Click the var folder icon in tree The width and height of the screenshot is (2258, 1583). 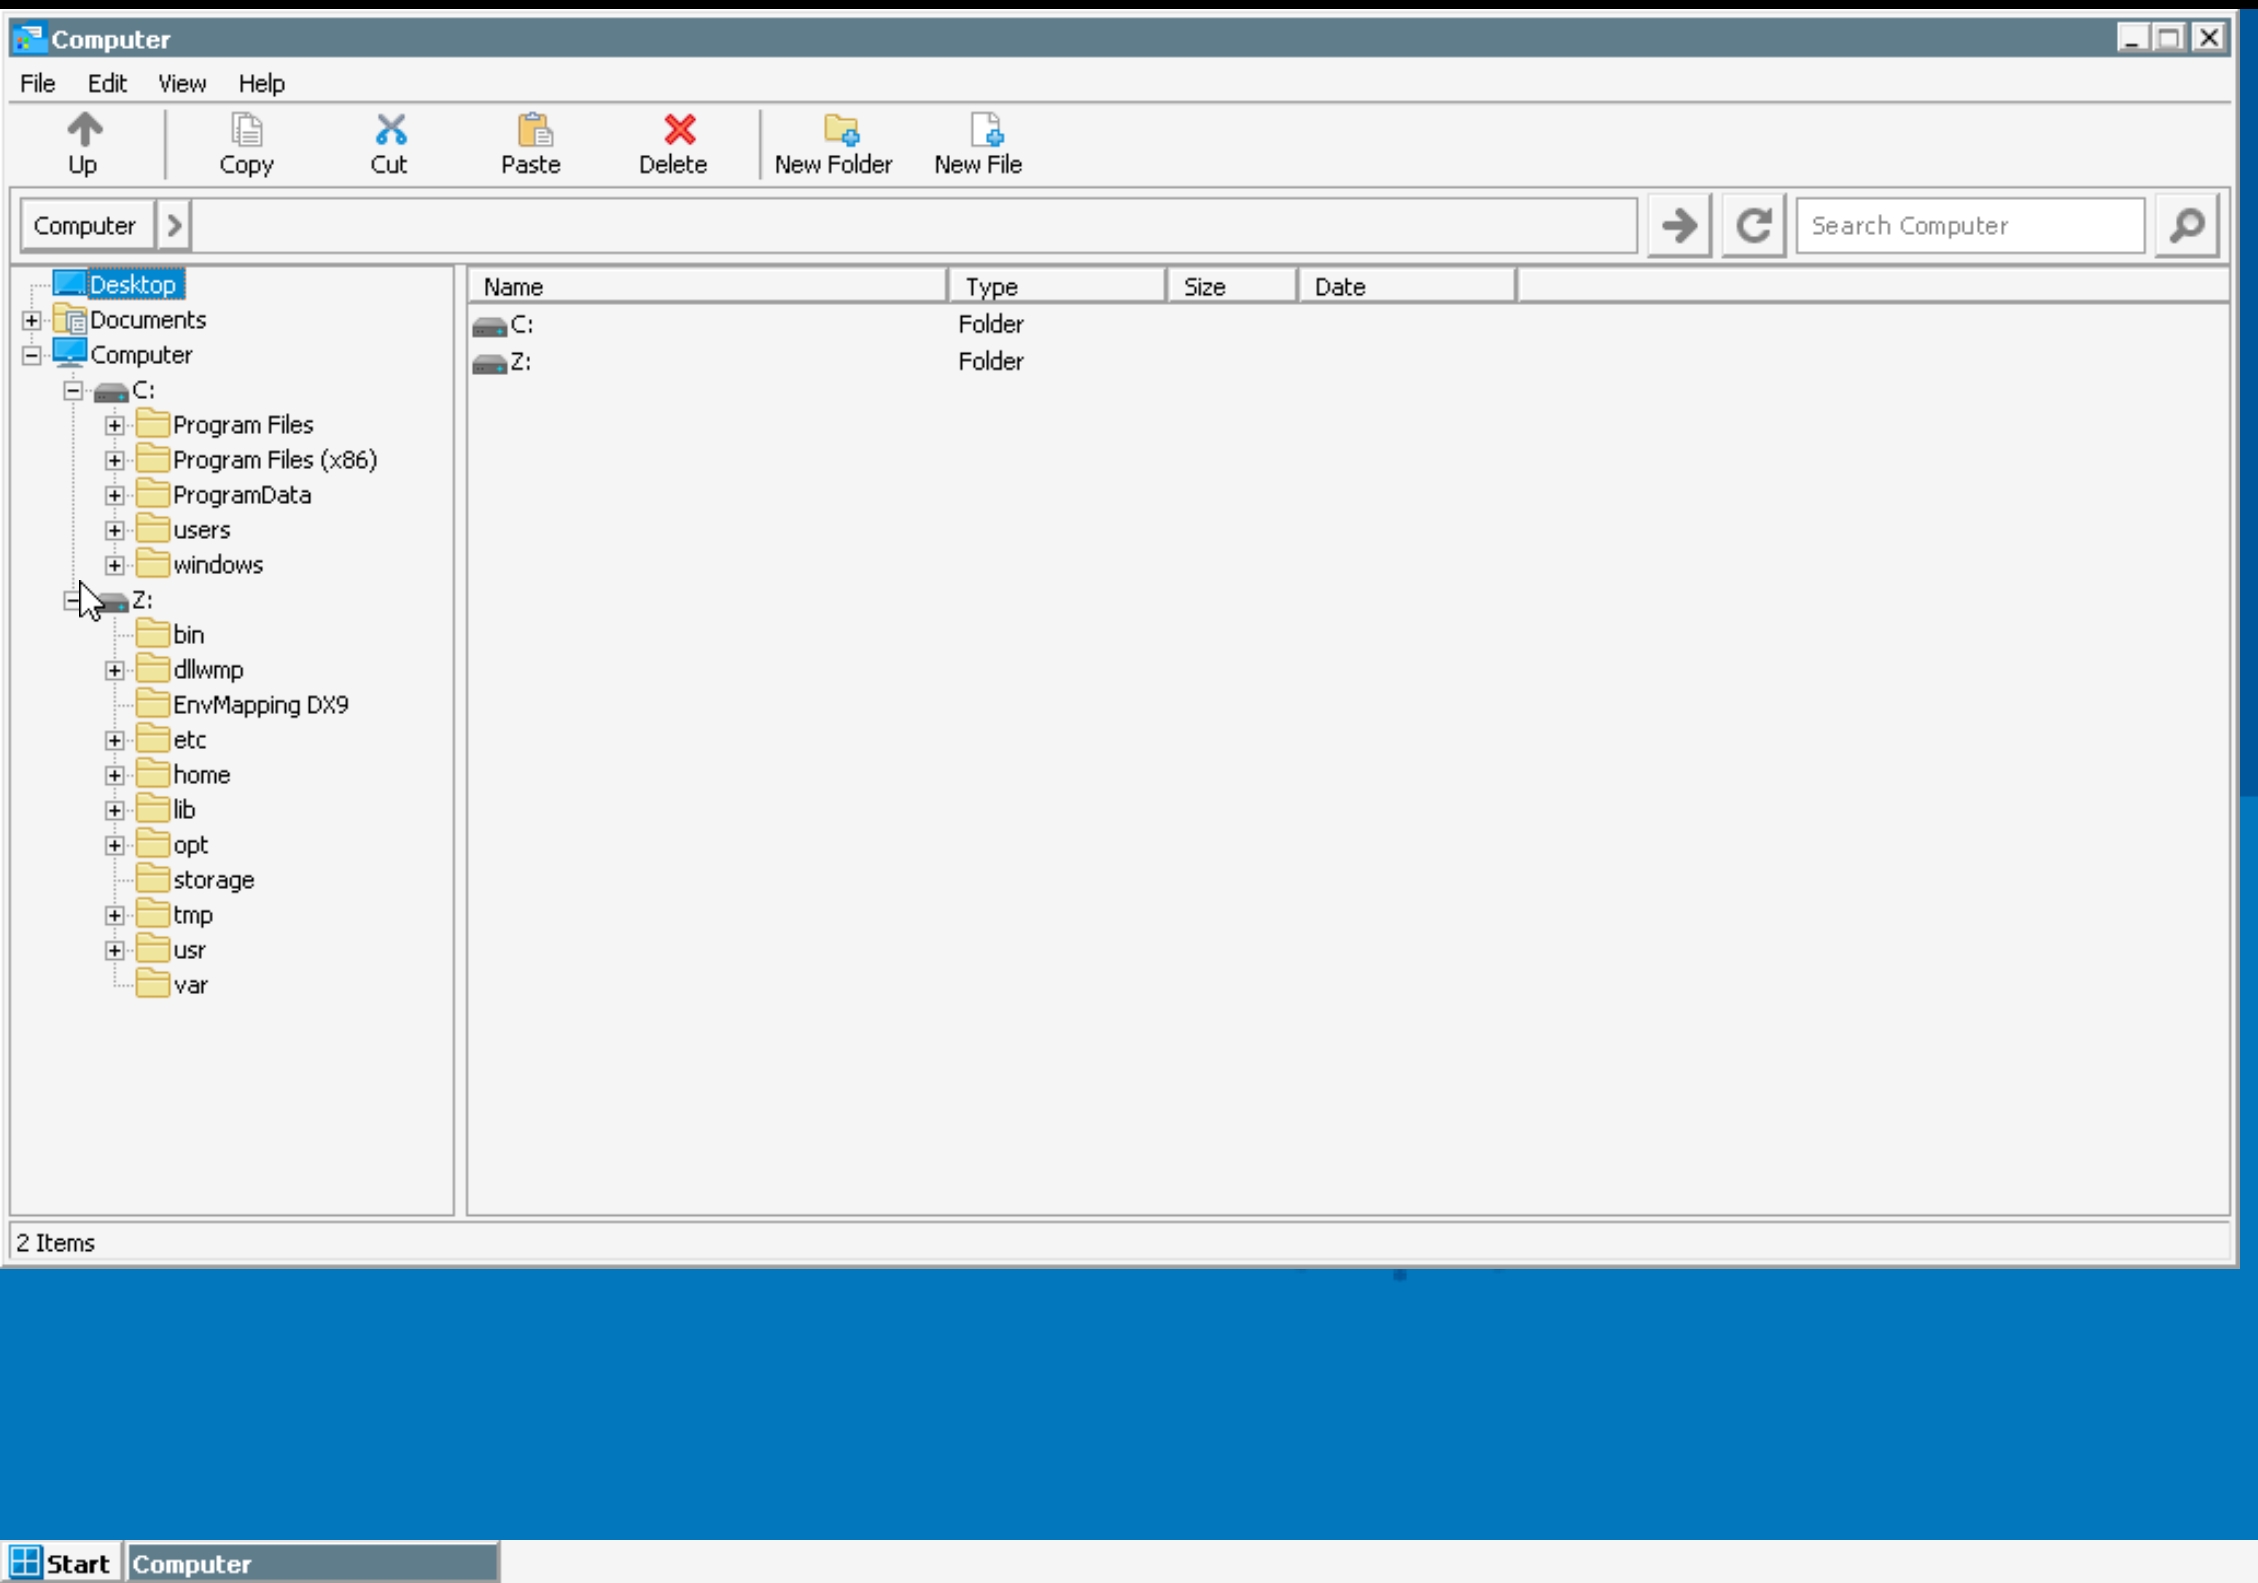click(152, 984)
